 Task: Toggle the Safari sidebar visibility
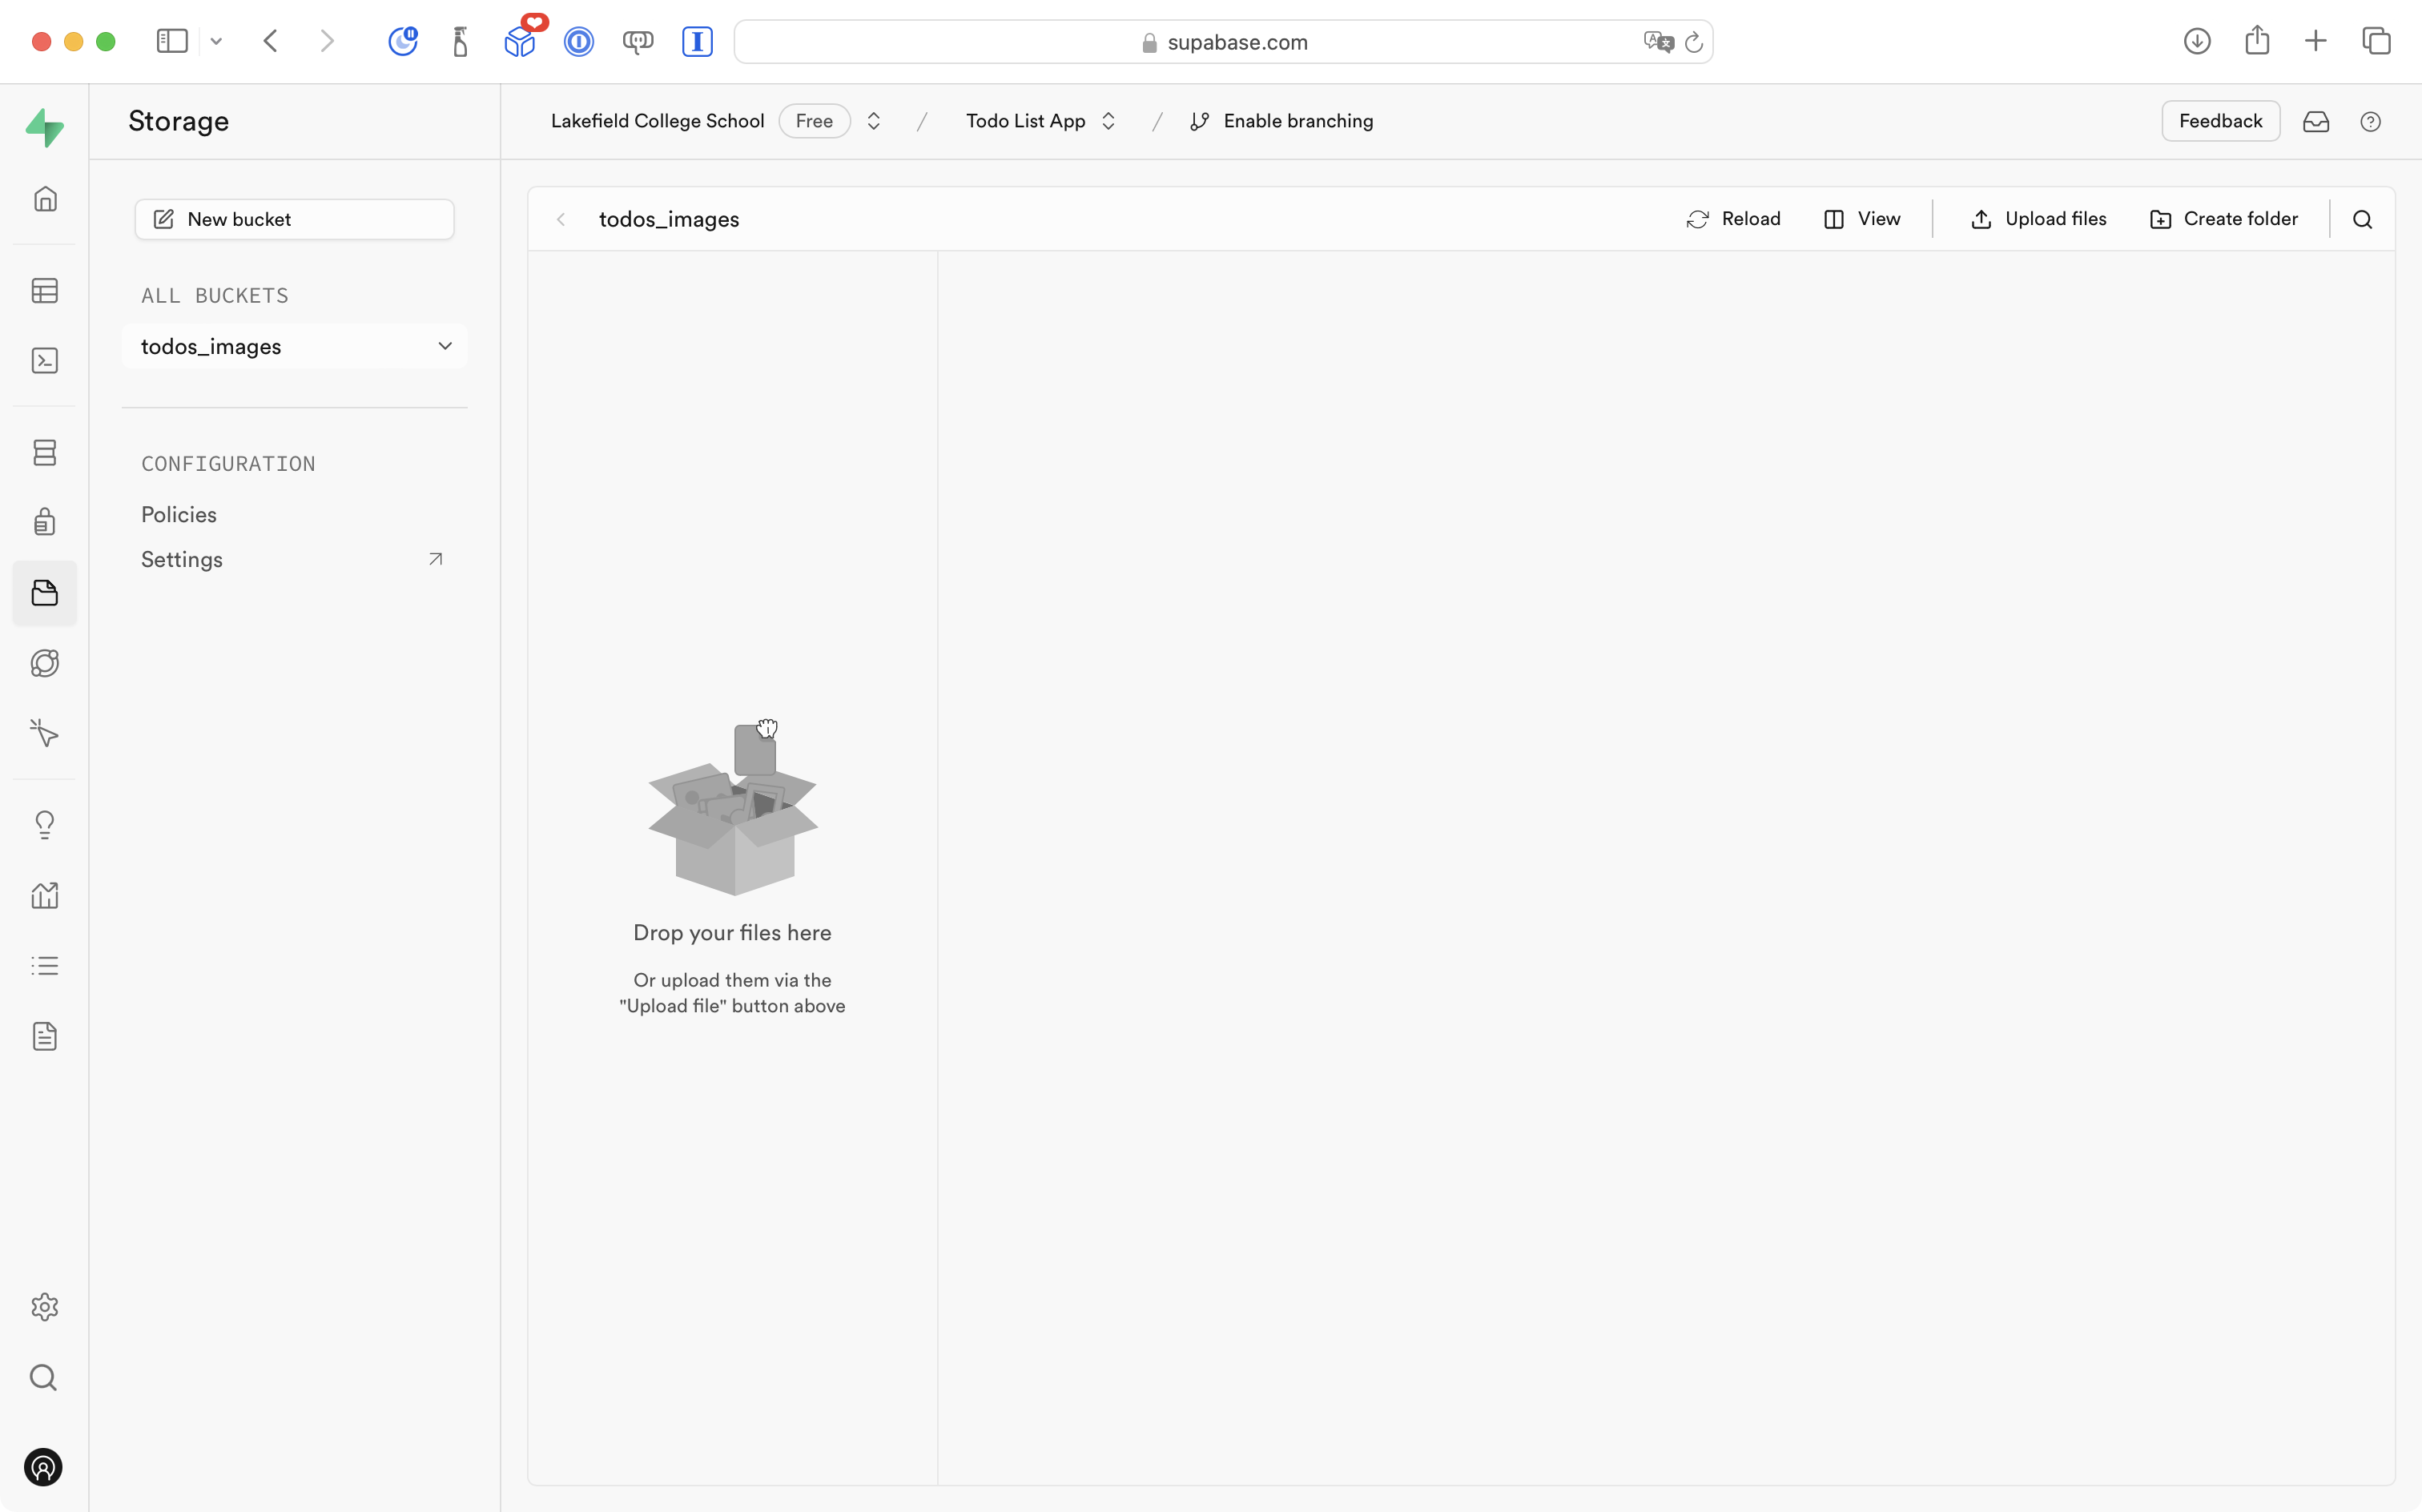172,41
